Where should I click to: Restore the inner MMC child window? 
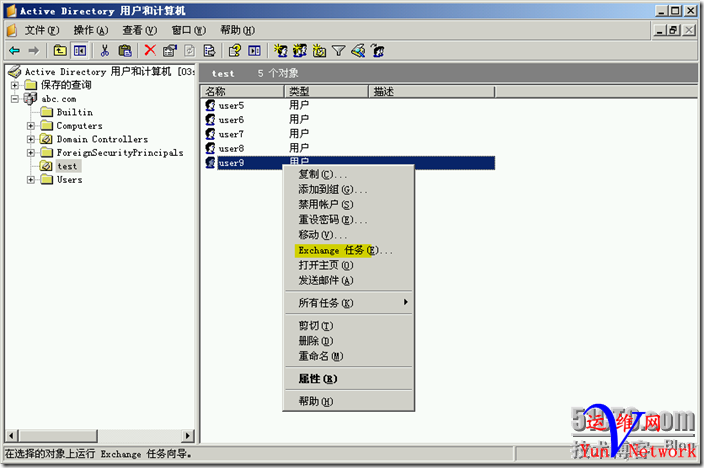pyautogui.click(x=673, y=30)
